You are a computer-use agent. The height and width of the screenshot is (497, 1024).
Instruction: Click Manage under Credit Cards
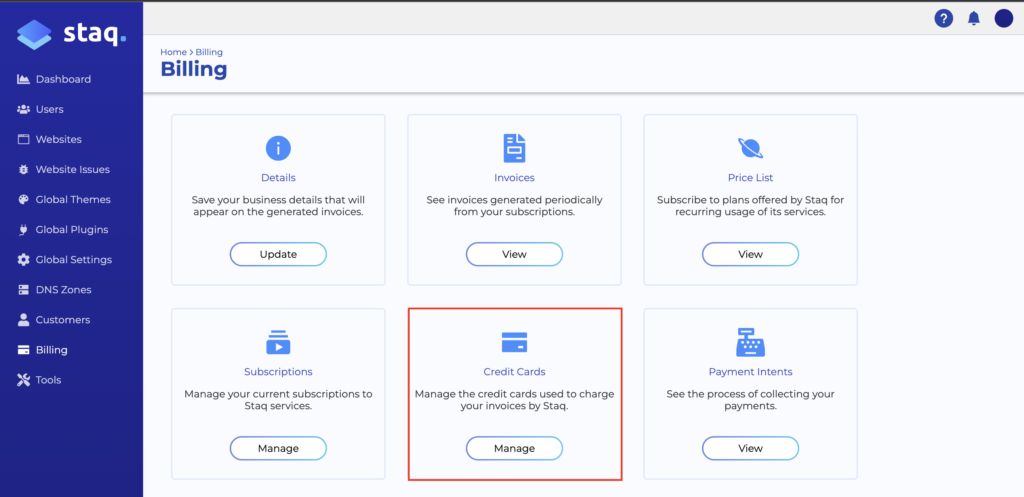coord(514,448)
